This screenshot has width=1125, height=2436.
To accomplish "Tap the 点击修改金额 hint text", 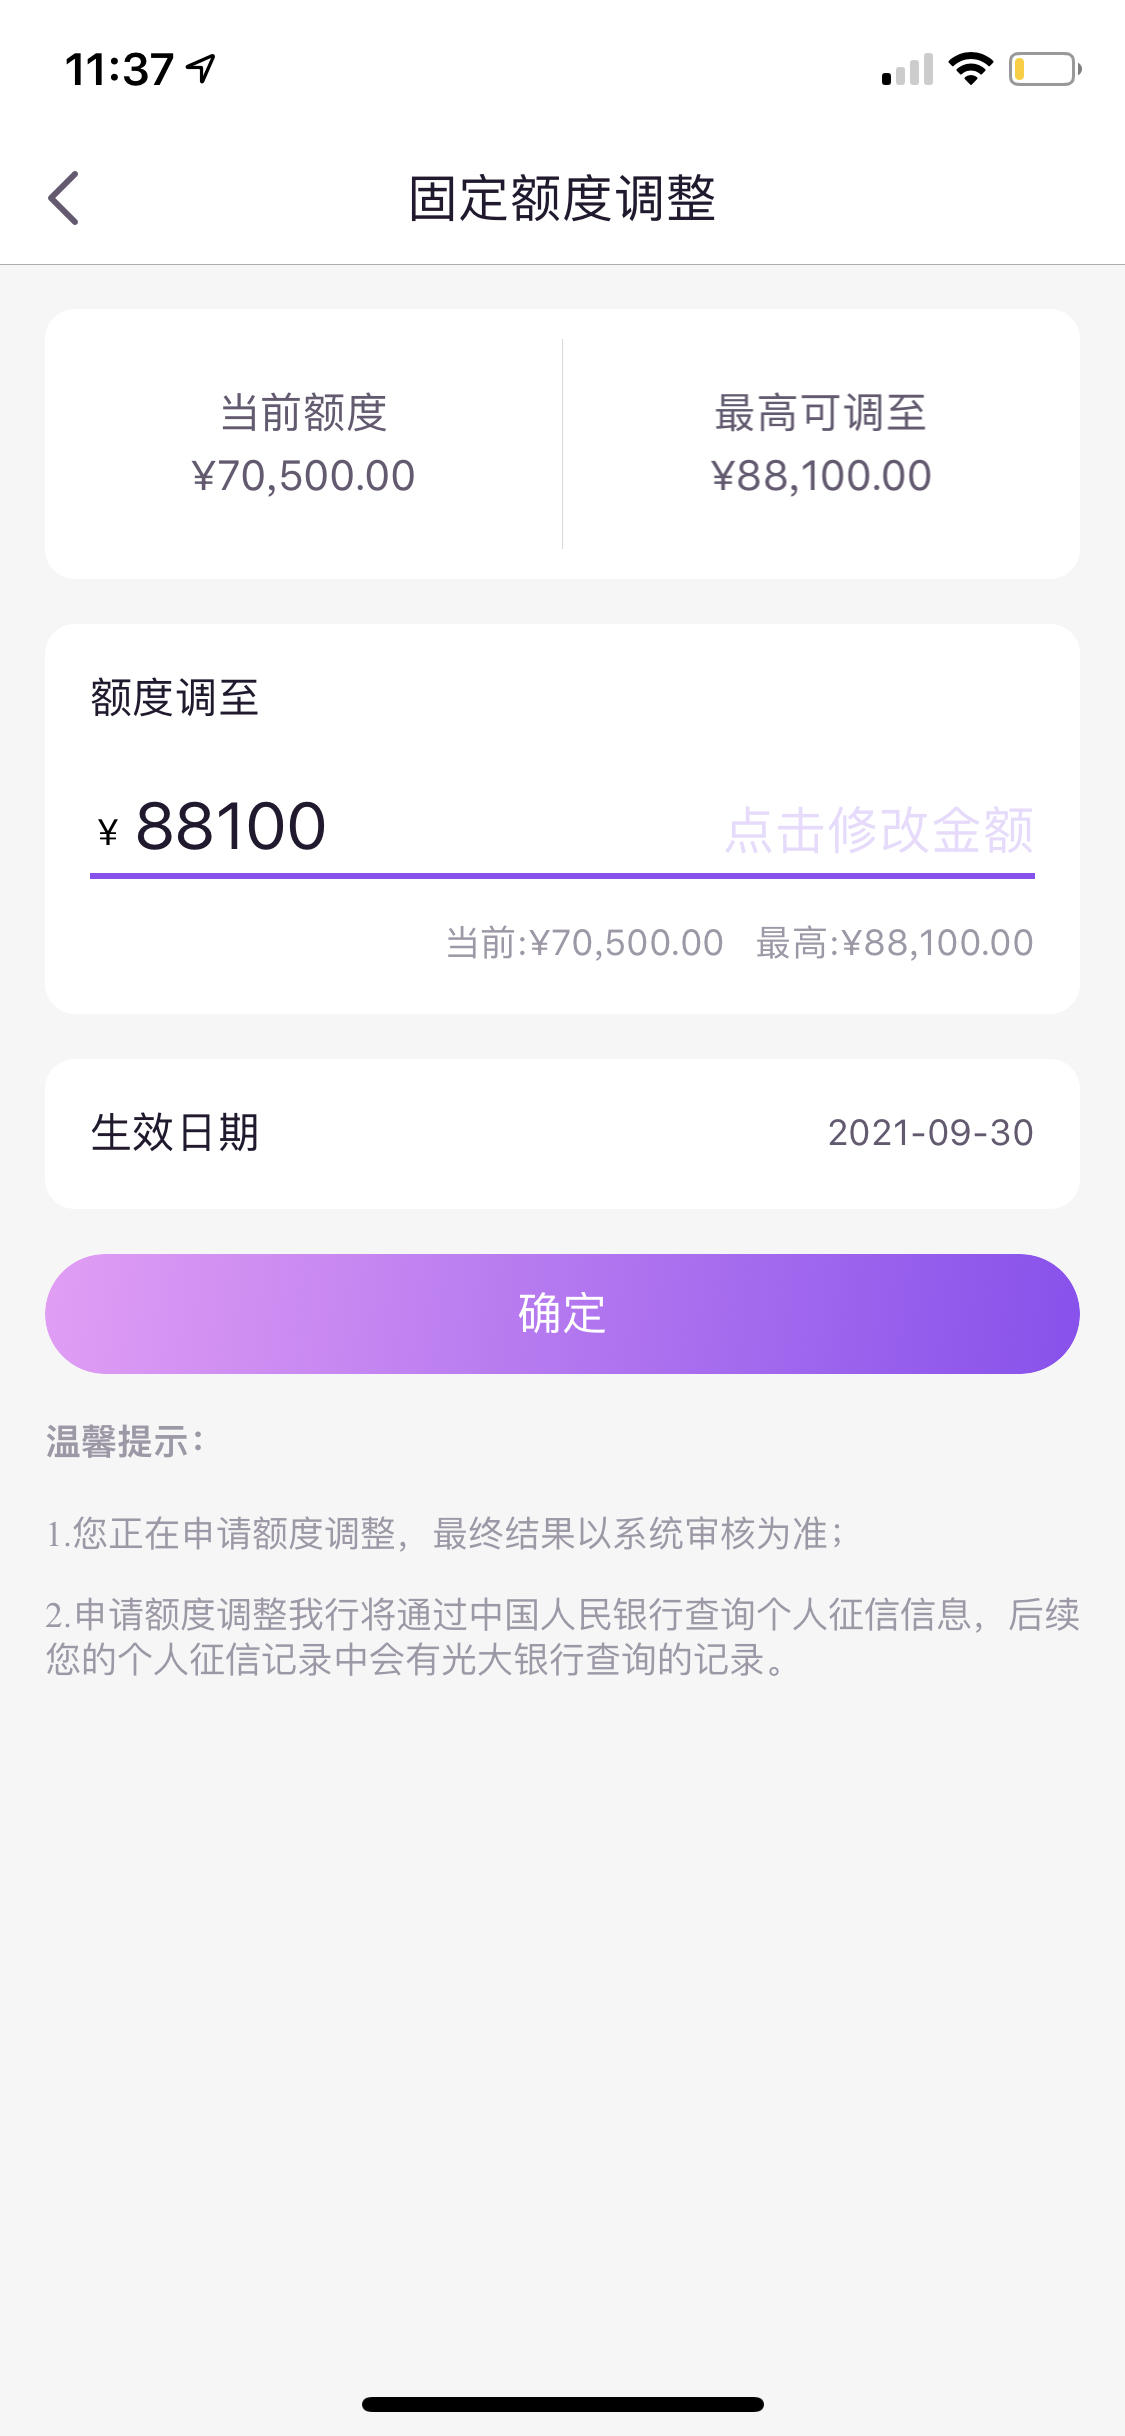I will pos(879,830).
